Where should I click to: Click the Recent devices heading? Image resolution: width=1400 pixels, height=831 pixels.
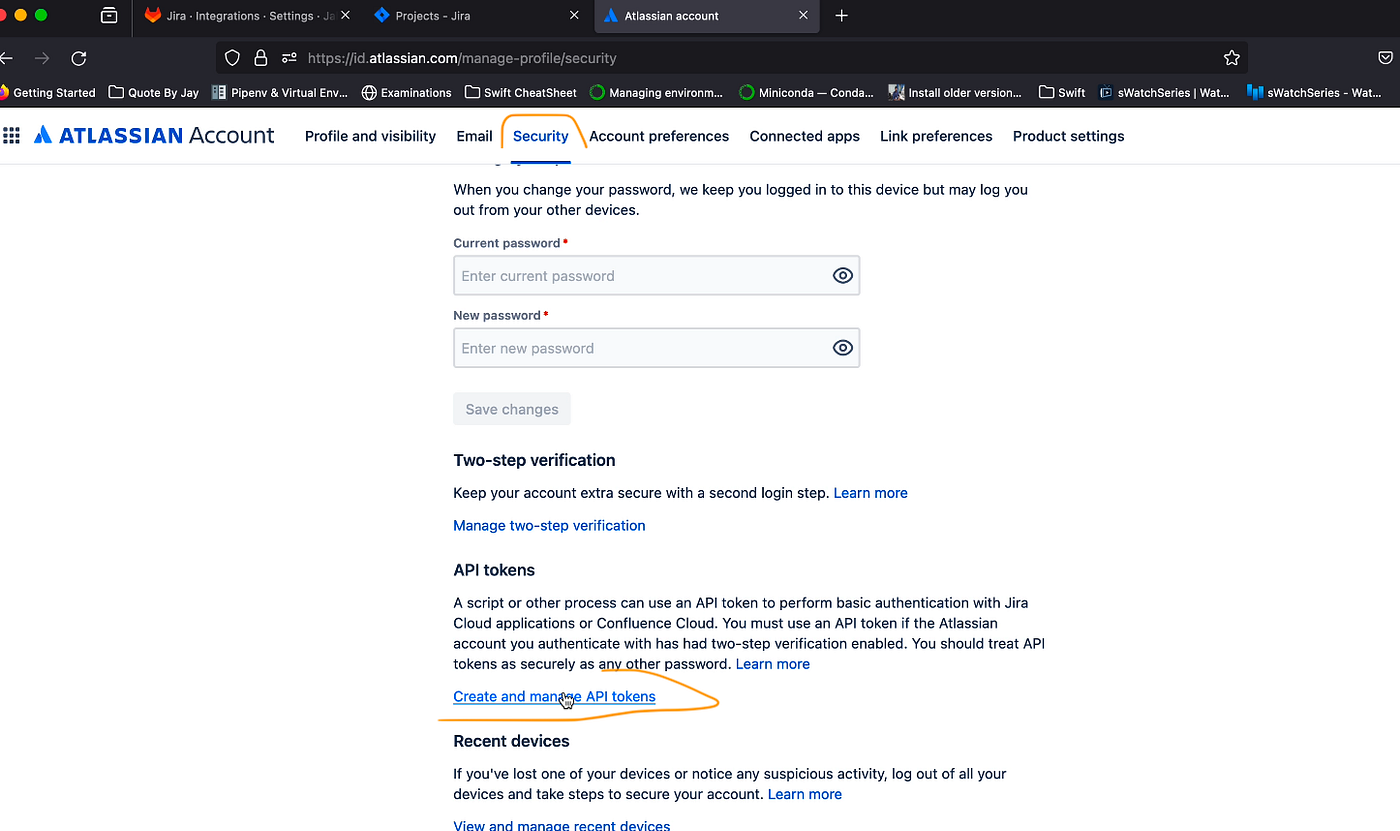click(x=511, y=741)
